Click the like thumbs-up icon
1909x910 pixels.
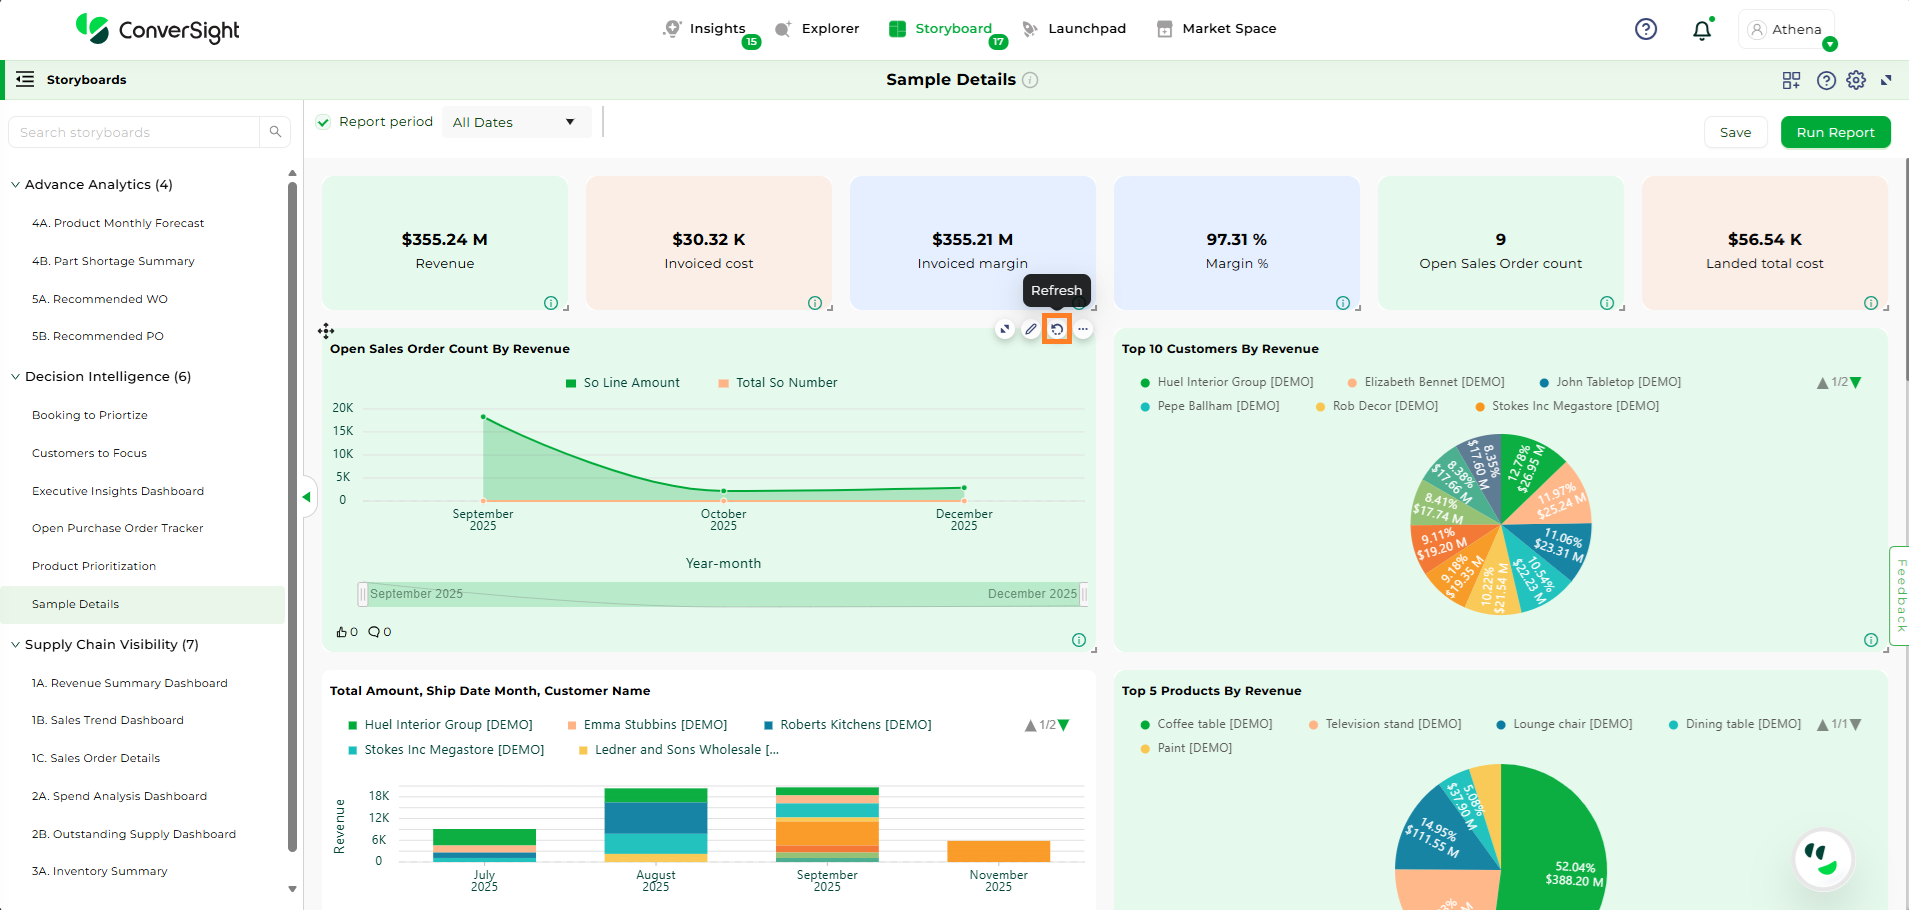click(x=342, y=632)
